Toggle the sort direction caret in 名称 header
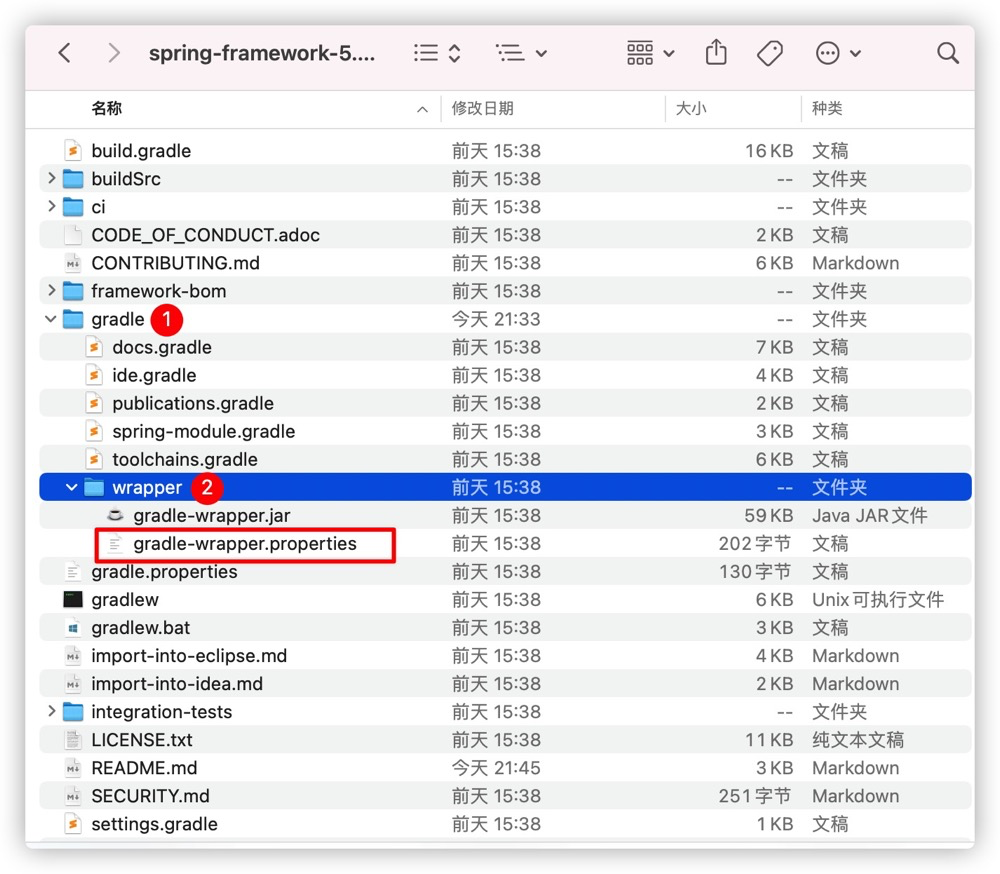Screen dimensions: 1000x874 tap(422, 110)
